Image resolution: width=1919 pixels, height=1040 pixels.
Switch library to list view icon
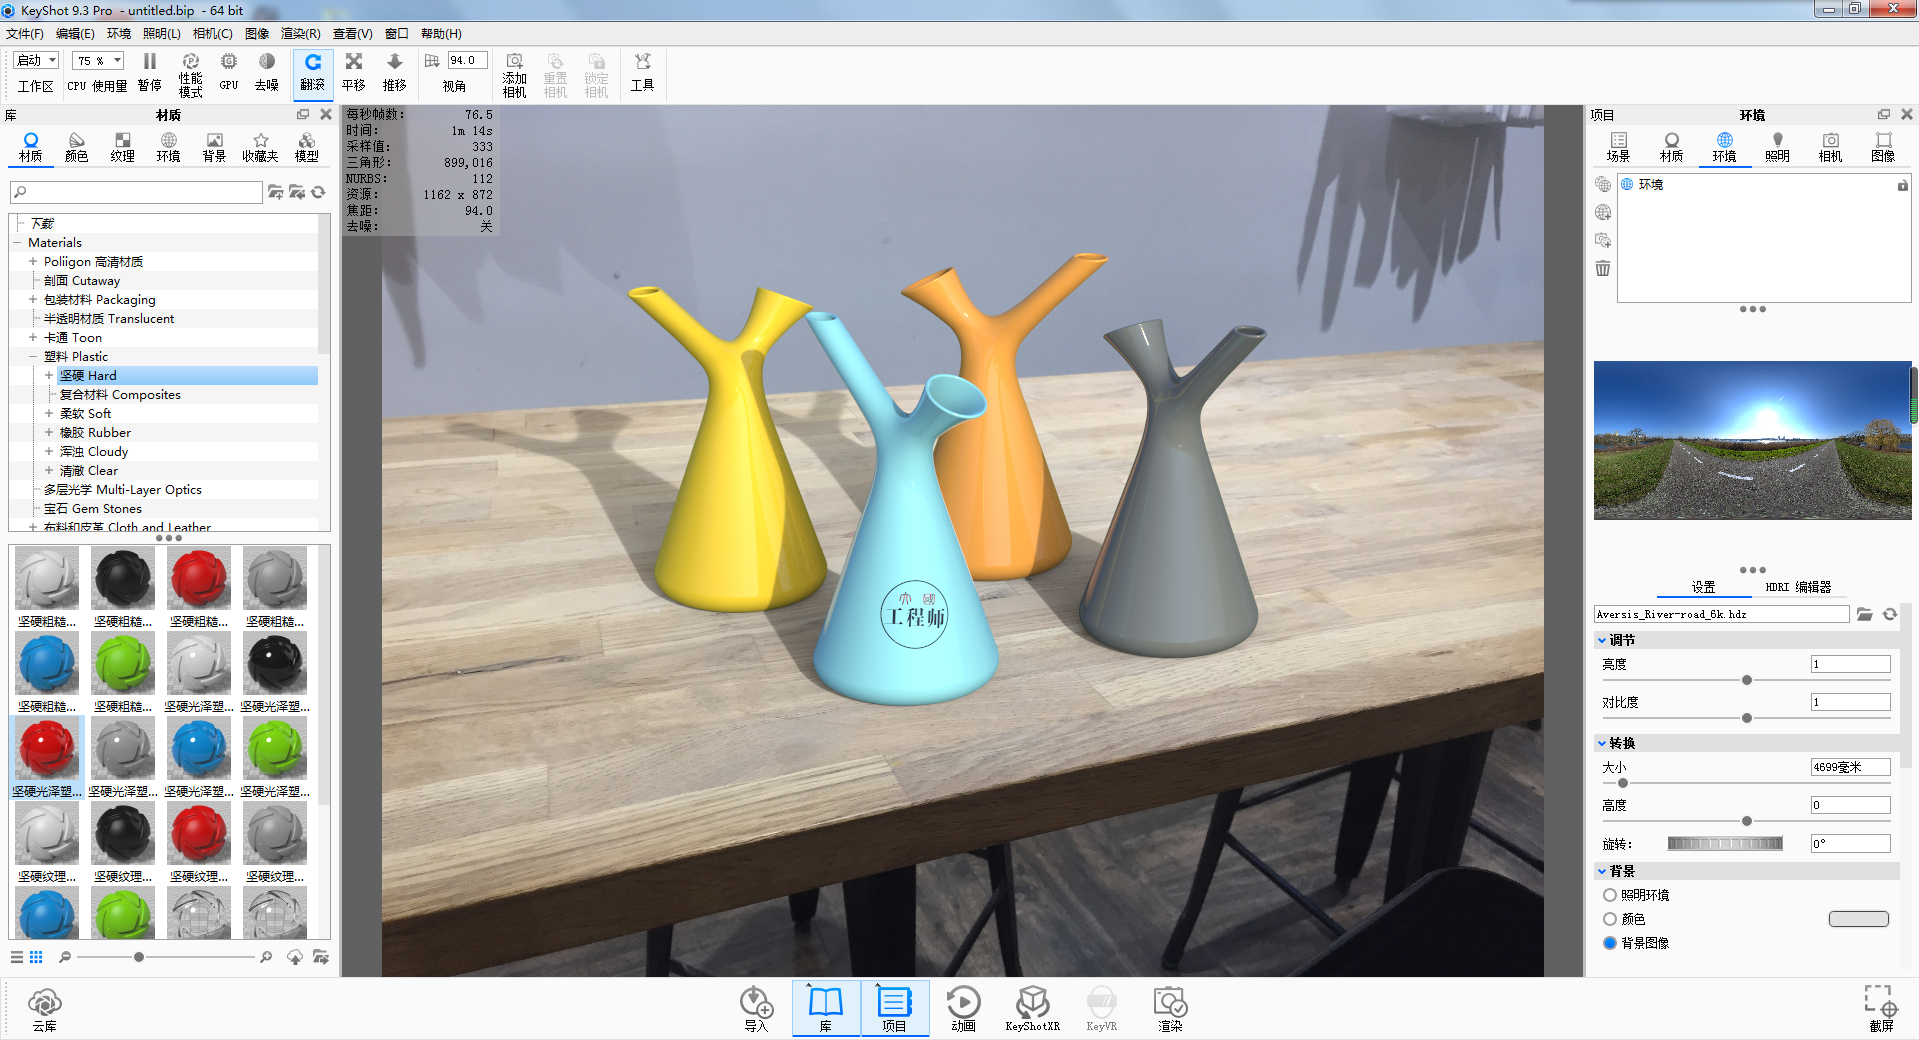[x=17, y=957]
